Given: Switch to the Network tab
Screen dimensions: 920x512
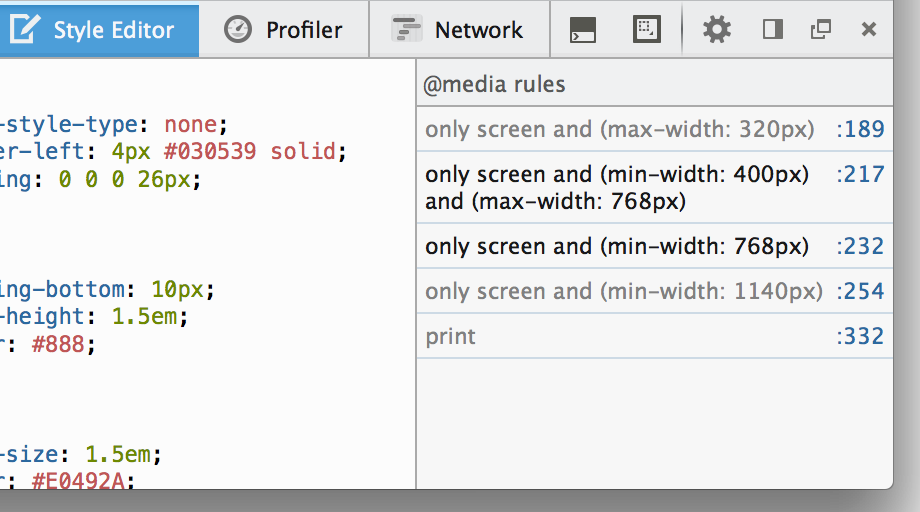Looking at the screenshot, I should [458, 30].
